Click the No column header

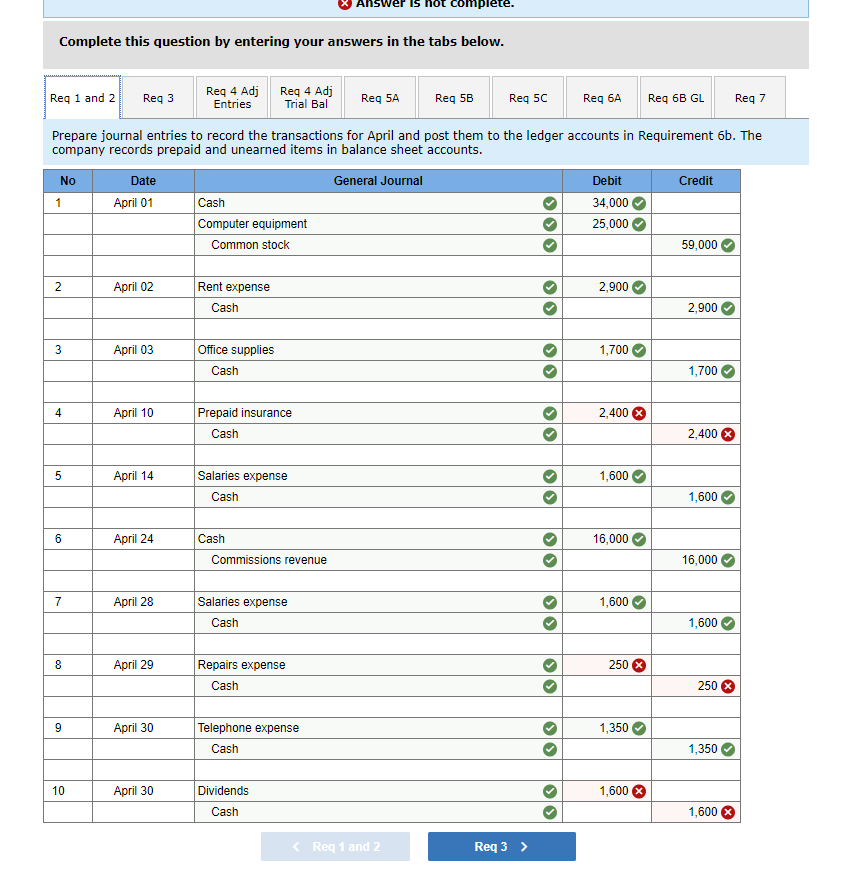(67, 181)
